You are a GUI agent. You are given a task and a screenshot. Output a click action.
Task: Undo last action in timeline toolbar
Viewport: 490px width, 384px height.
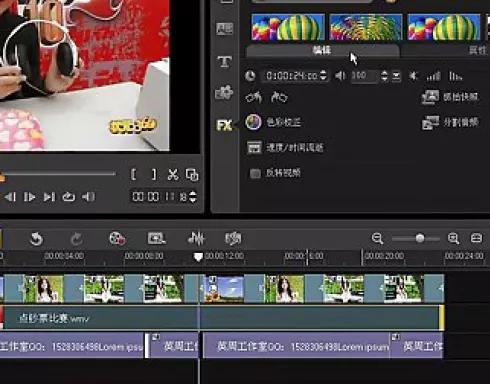pos(37,239)
